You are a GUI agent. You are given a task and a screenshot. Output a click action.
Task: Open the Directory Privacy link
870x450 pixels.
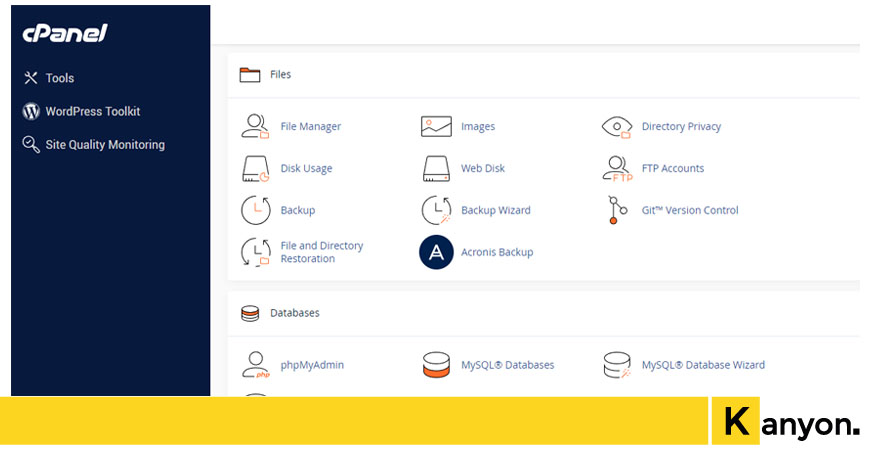(681, 127)
